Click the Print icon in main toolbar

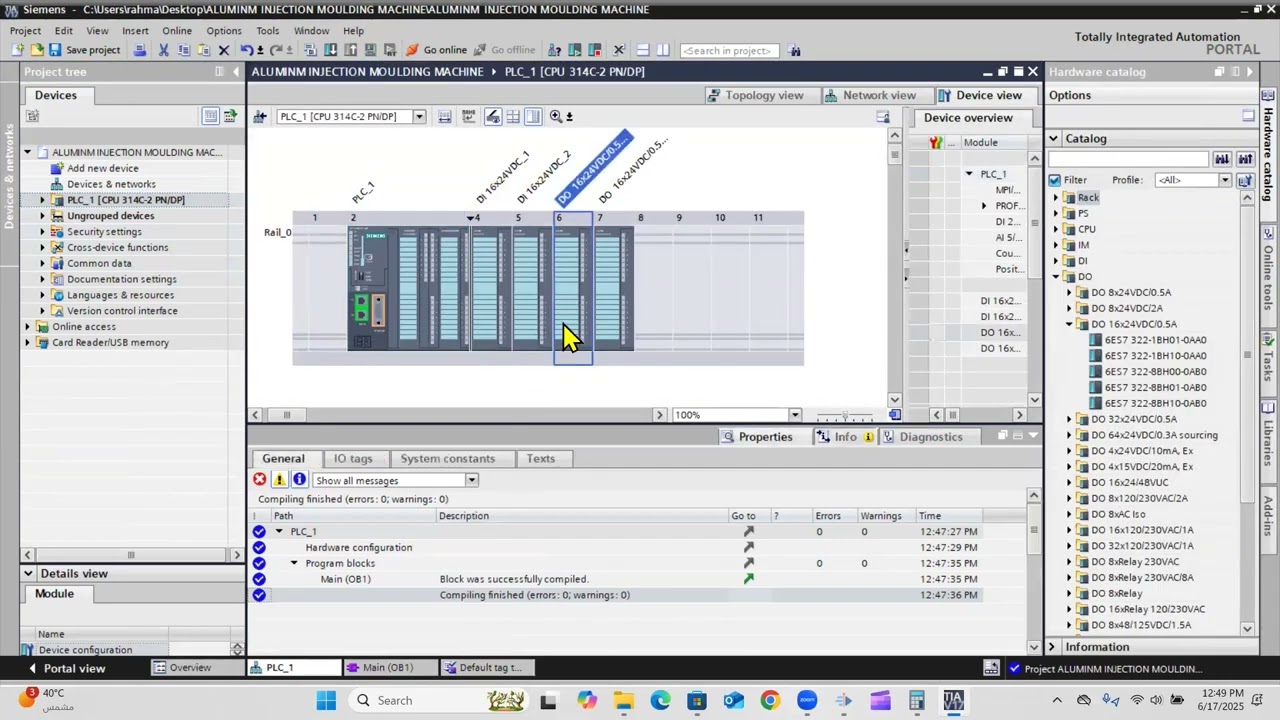tap(140, 50)
